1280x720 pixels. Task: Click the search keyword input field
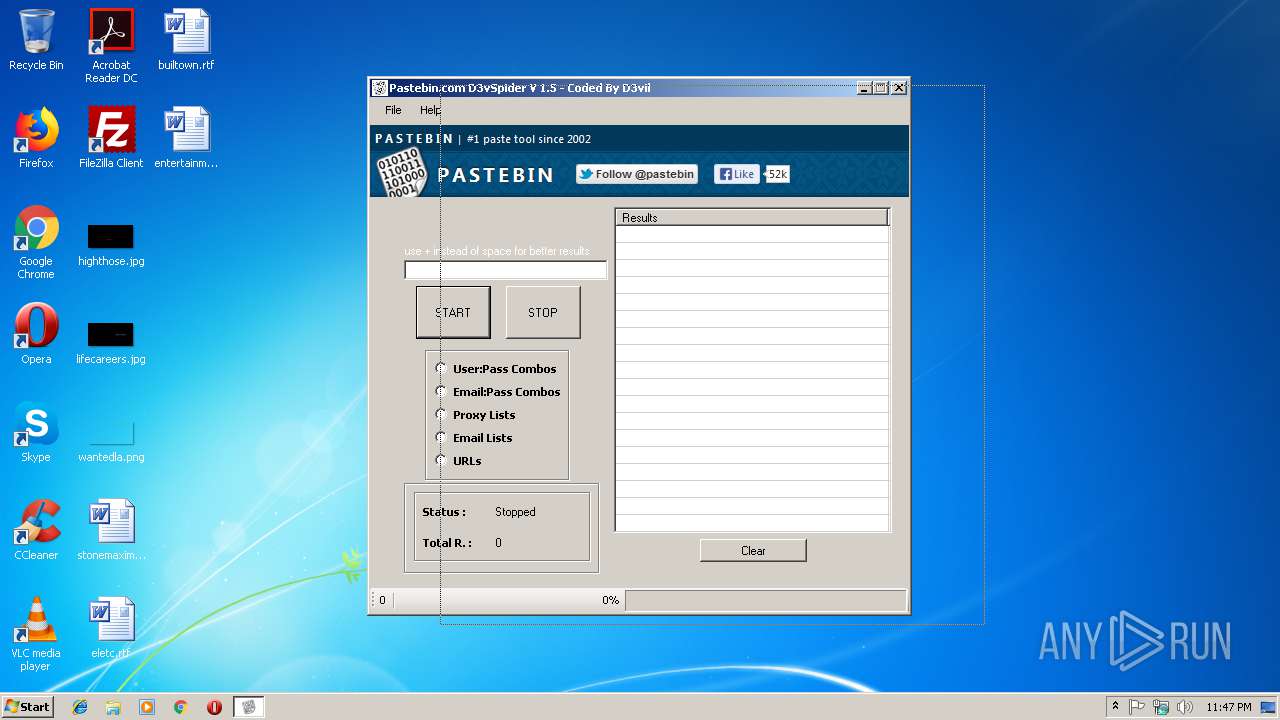(505, 270)
